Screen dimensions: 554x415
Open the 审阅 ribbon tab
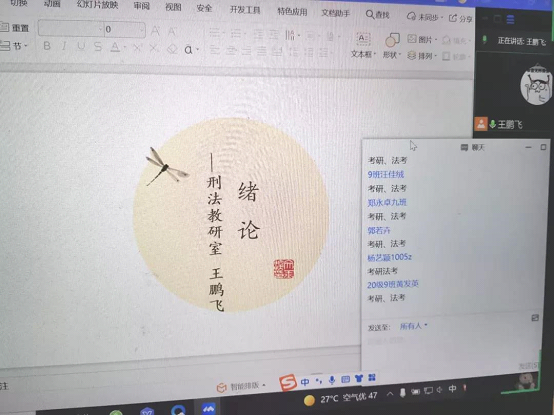click(142, 6)
